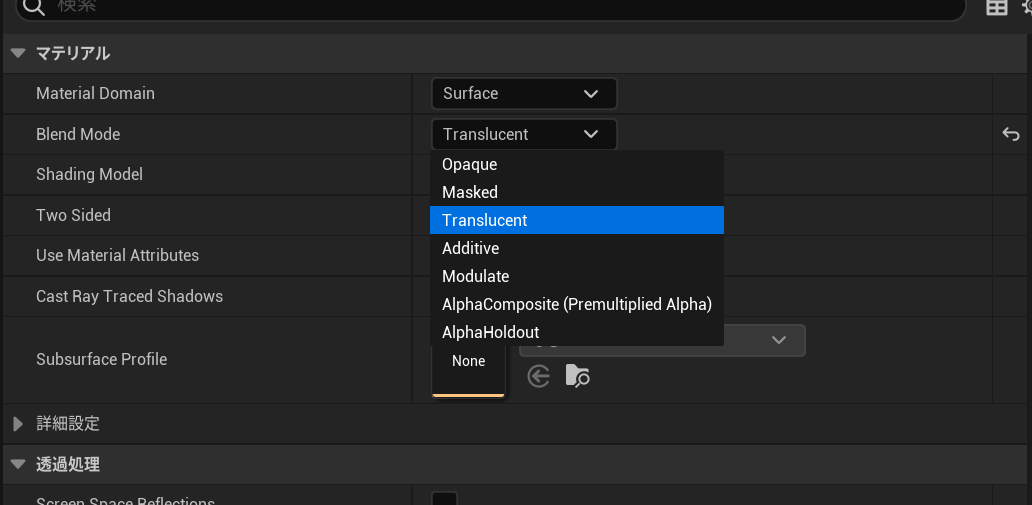Browse to Subsurface Profile in Content Browser
Viewport: 1032px width, 505px height.
click(577, 376)
